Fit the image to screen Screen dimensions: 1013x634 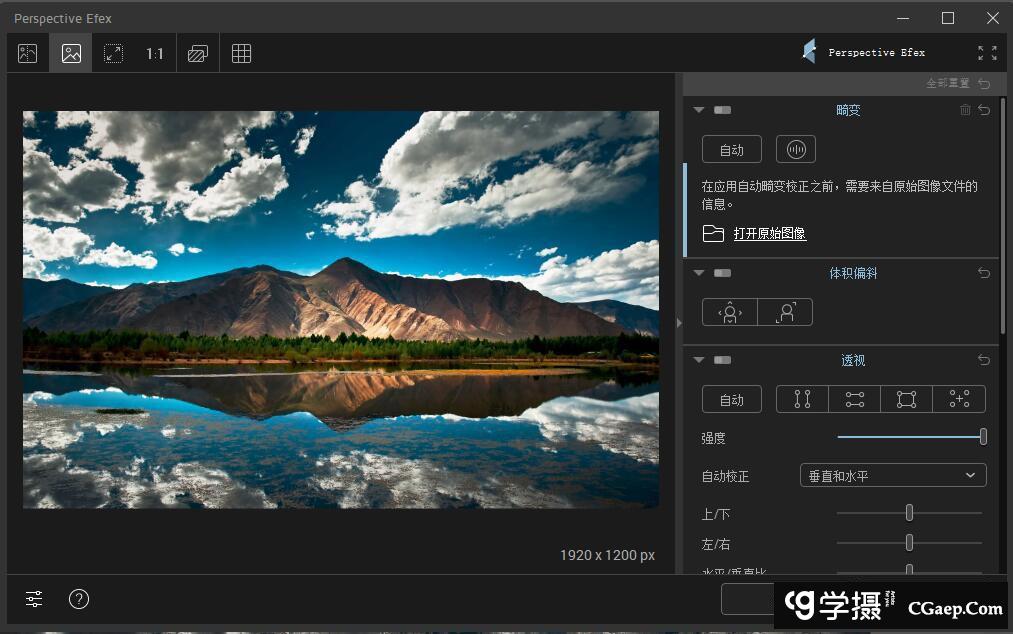pos(114,54)
